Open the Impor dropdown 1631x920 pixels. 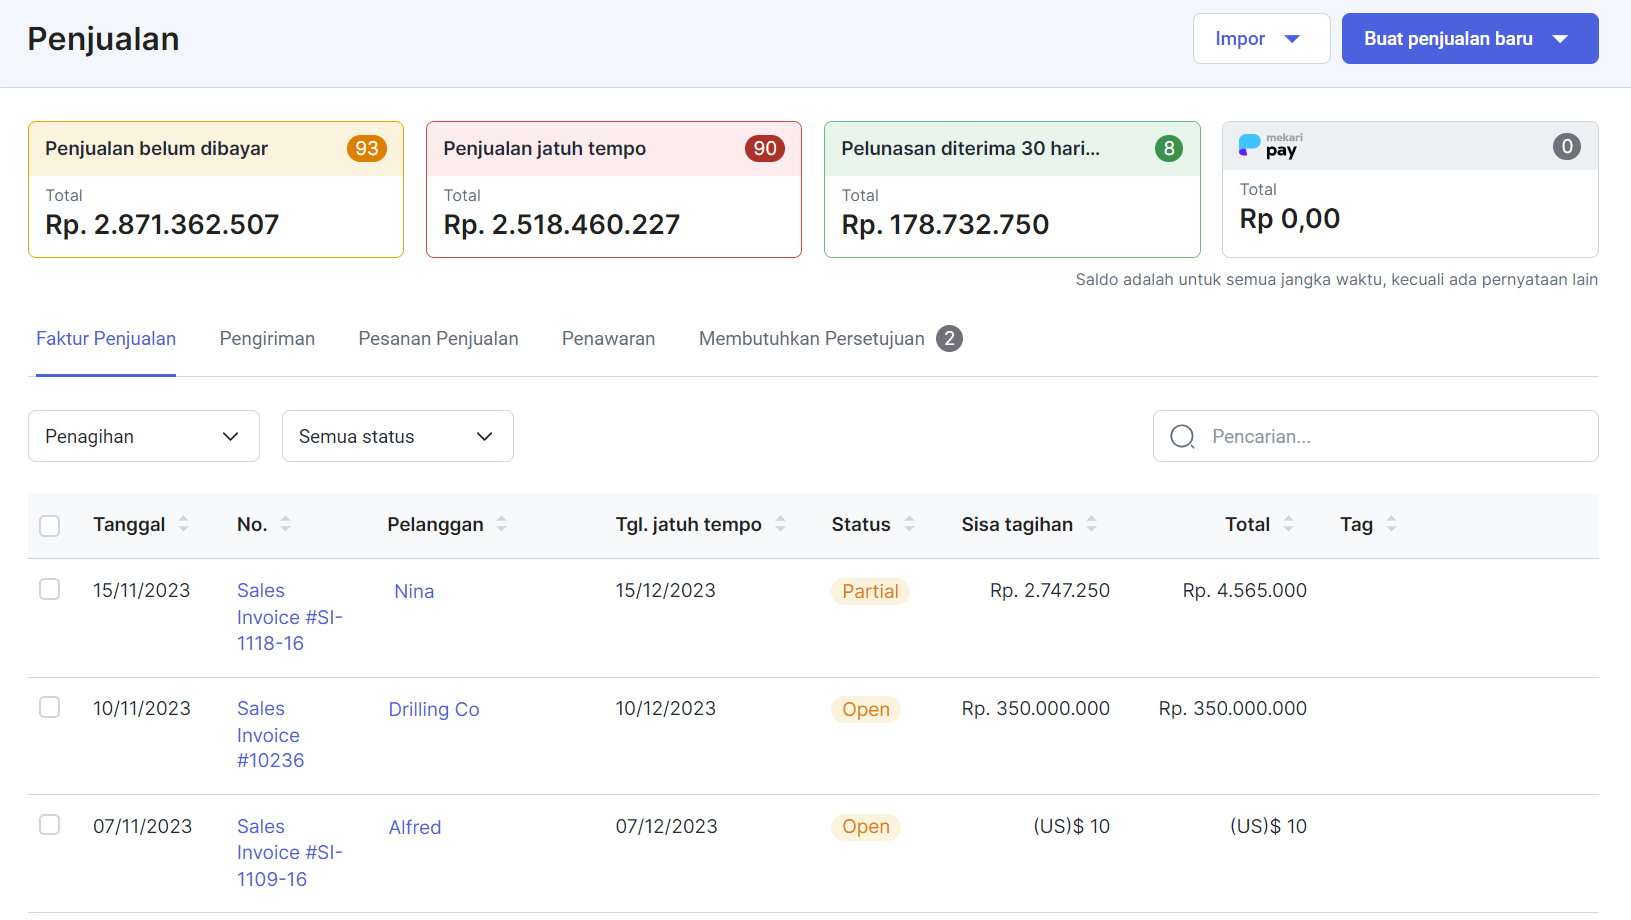(x=1261, y=39)
